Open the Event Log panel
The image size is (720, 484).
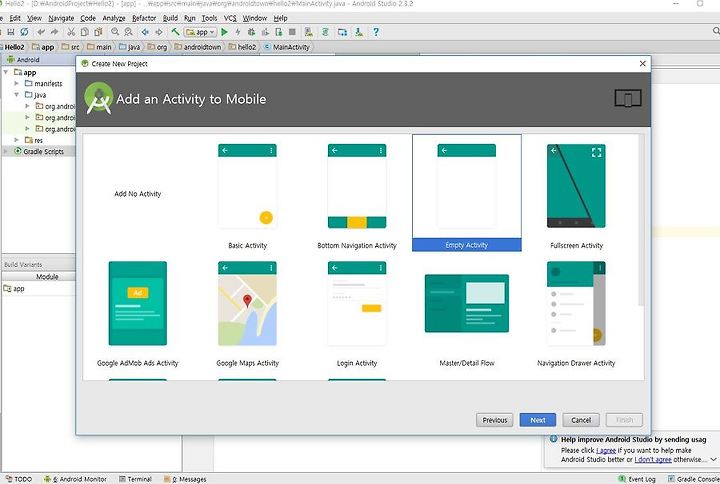click(637, 479)
